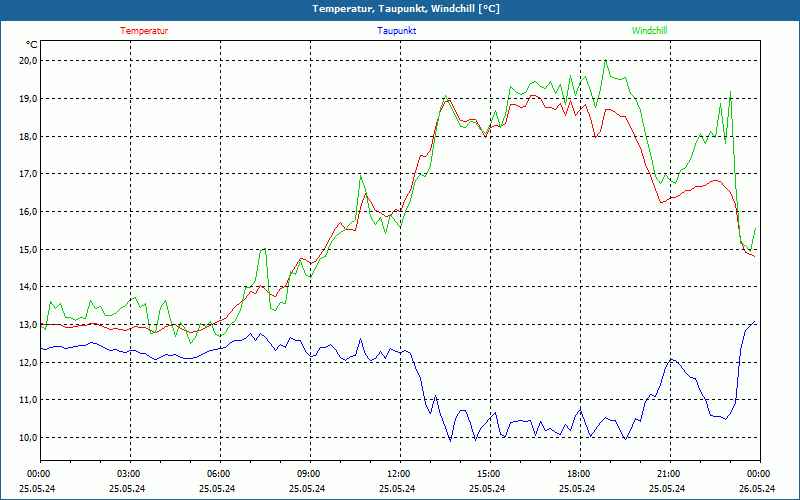The height and width of the screenshot is (500, 800).
Task: Click the 25.05.24 date under 12:00
Action: [x=397, y=488]
